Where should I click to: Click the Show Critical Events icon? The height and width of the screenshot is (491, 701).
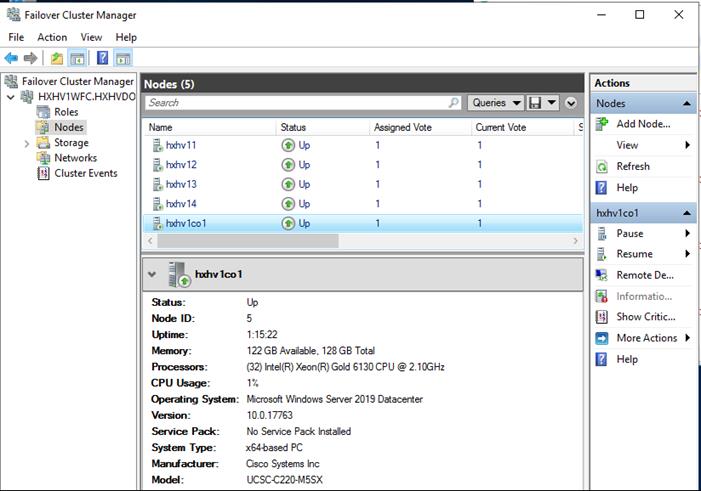(602, 317)
